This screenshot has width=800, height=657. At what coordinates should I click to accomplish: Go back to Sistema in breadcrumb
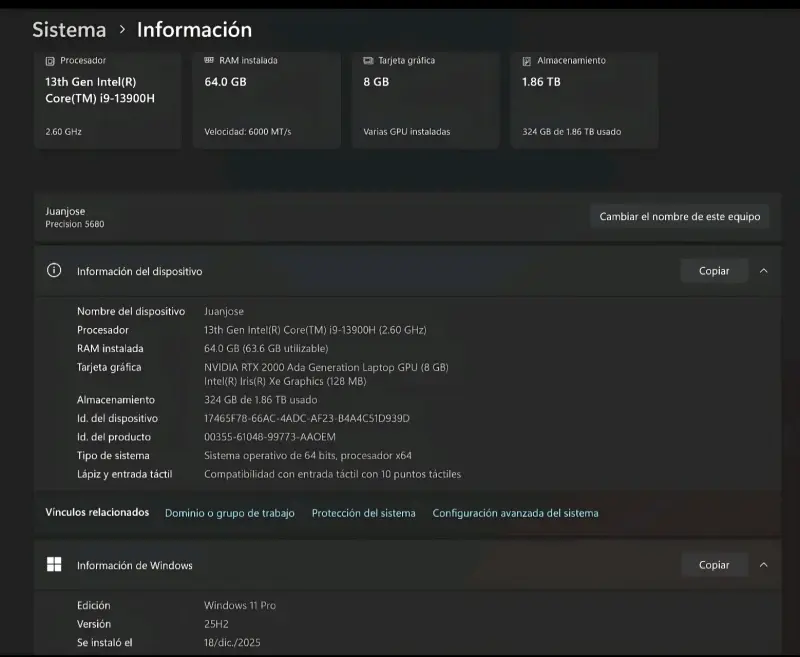(69, 30)
